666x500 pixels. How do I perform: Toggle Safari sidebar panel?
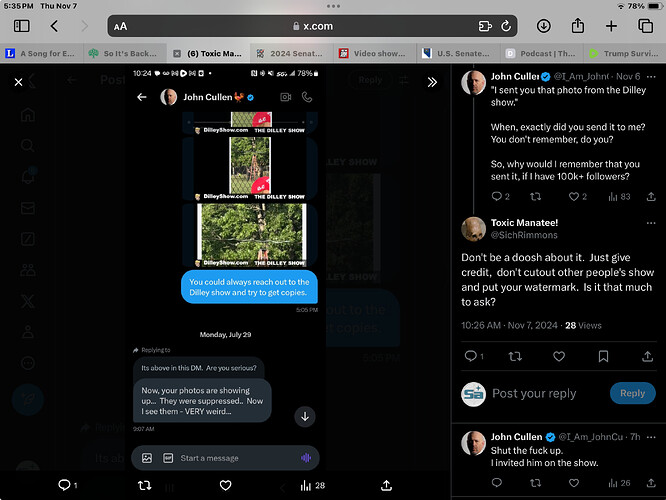[x=22, y=26]
